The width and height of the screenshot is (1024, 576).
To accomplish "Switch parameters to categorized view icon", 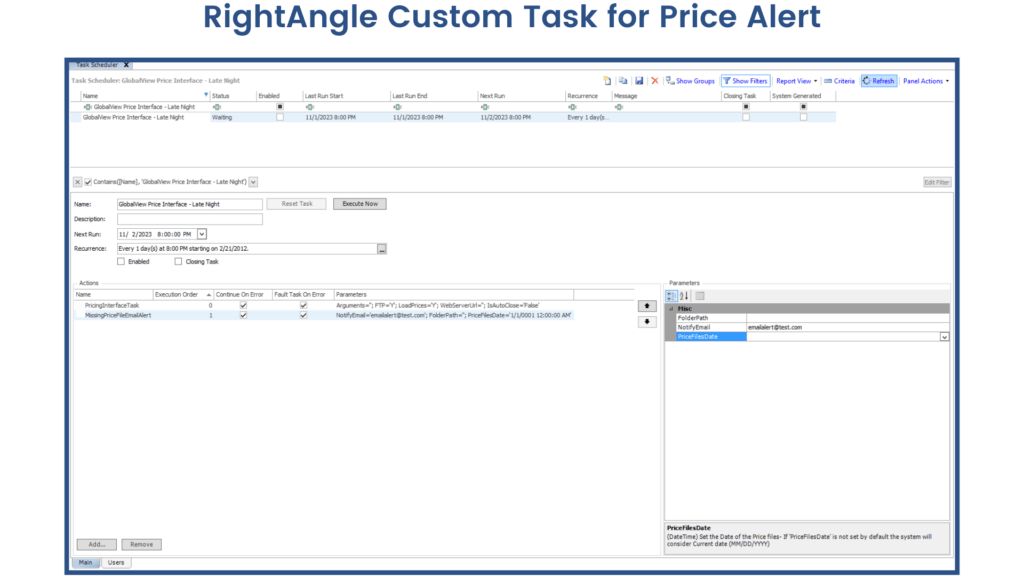I will point(672,296).
